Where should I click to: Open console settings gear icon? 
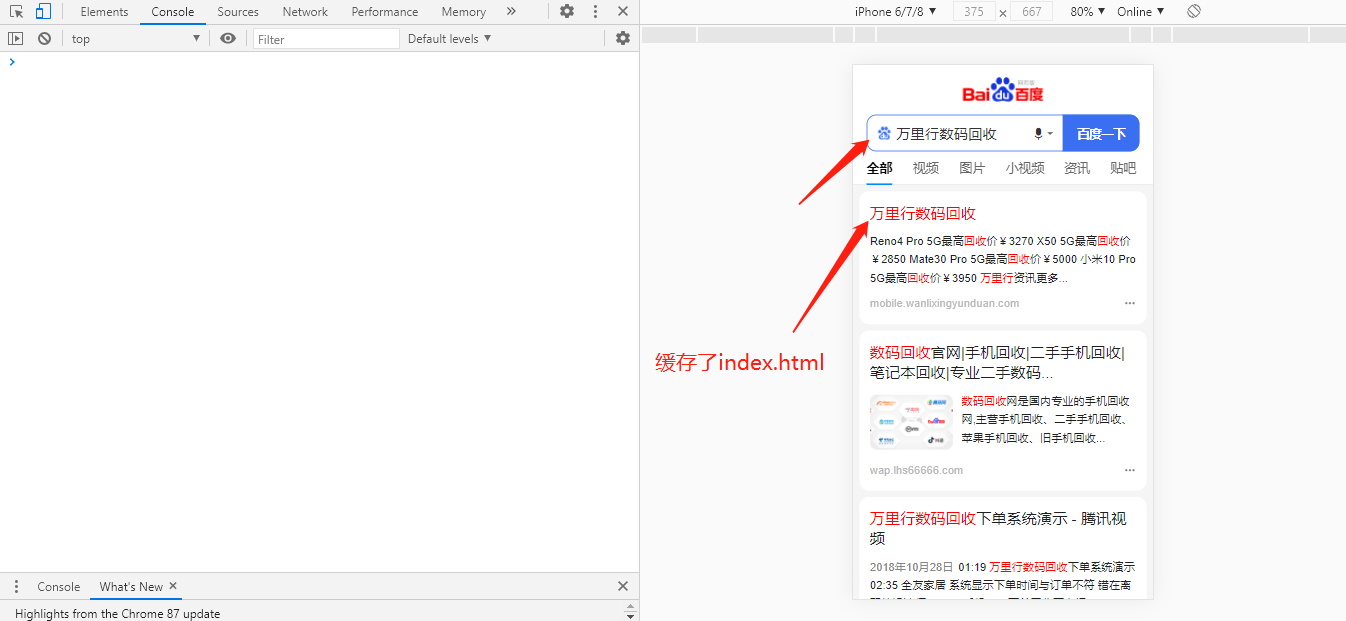[623, 38]
